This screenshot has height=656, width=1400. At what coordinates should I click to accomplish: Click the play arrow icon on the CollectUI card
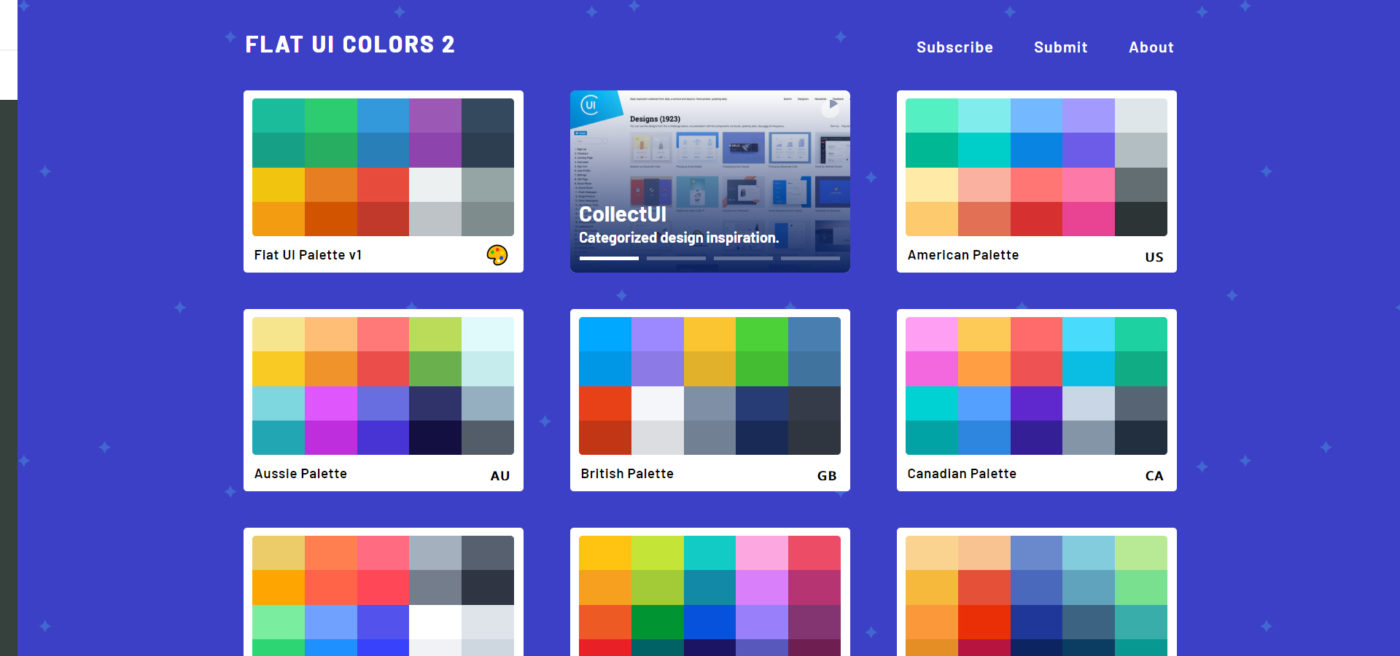click(x=834, y=102)
